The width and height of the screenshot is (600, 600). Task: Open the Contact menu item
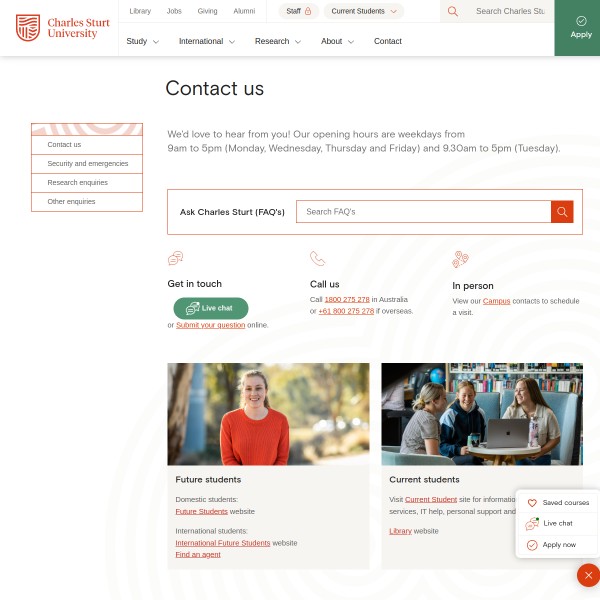click(x=388, y=41)
